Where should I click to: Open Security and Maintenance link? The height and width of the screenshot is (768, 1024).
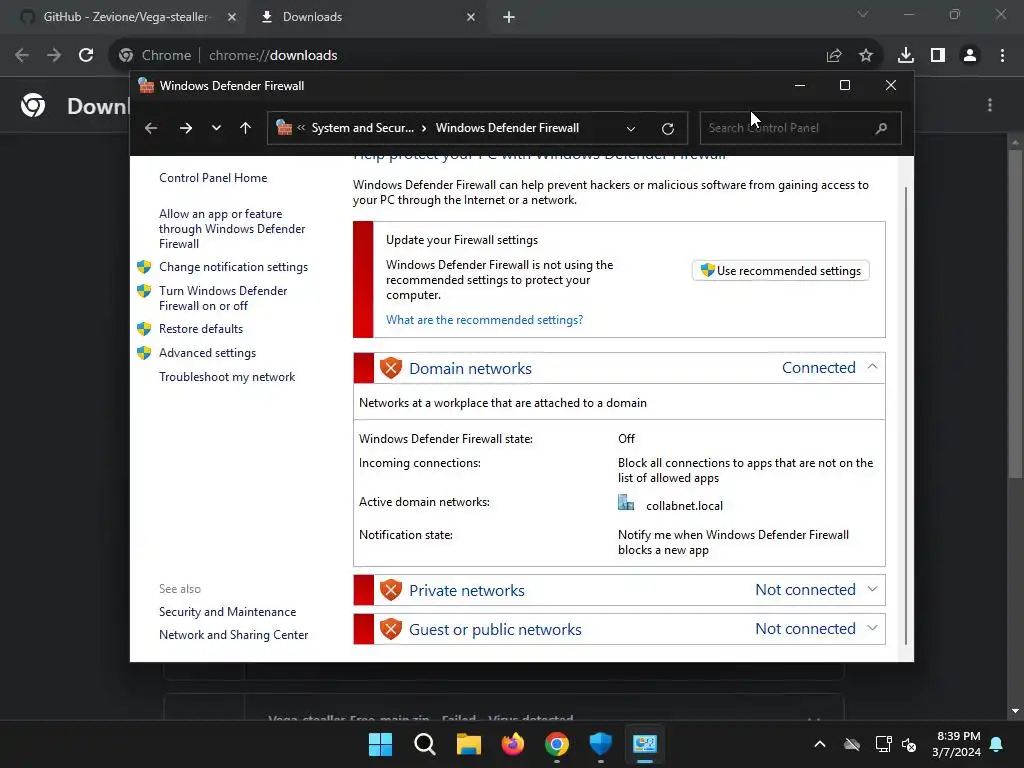pyautogui.click(x=227, y=612)
